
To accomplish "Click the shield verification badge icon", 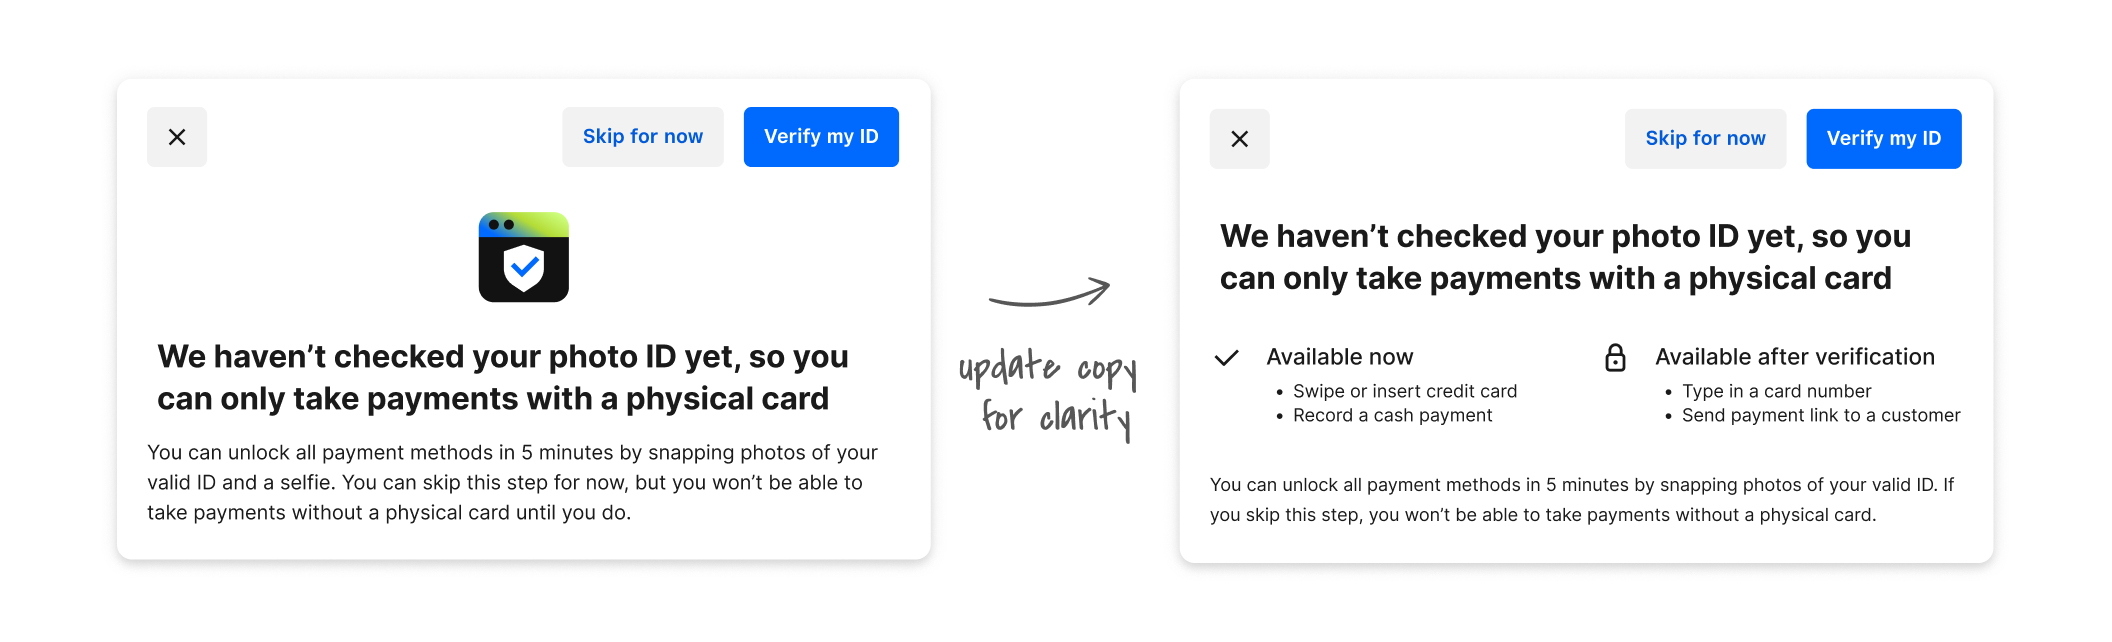I will [x=523, y=257].
